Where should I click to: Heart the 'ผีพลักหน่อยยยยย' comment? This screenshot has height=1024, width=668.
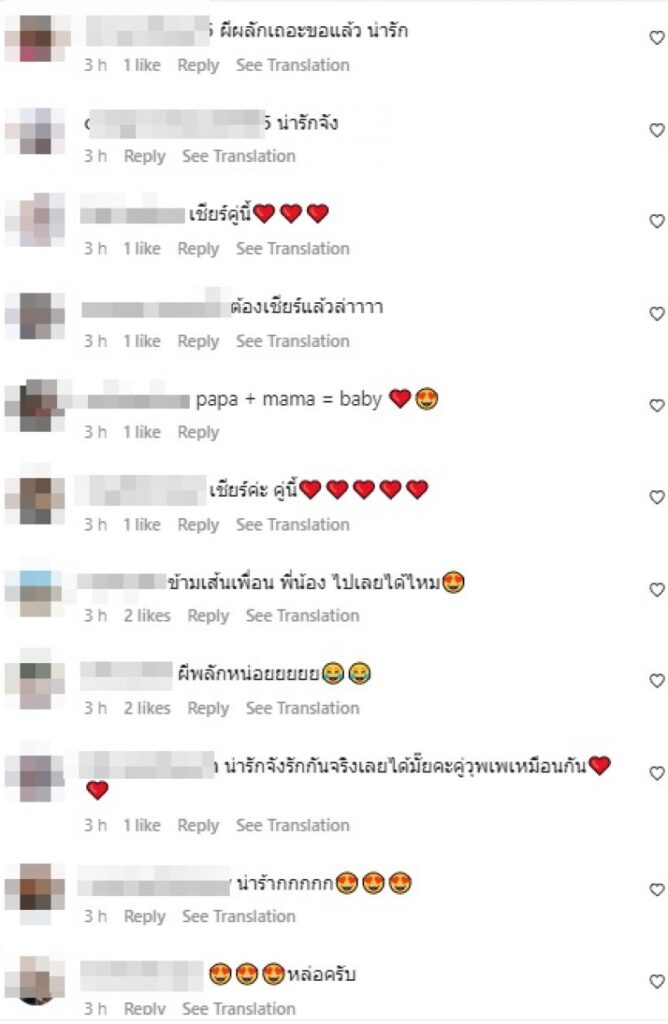click(x=656, y=681)
